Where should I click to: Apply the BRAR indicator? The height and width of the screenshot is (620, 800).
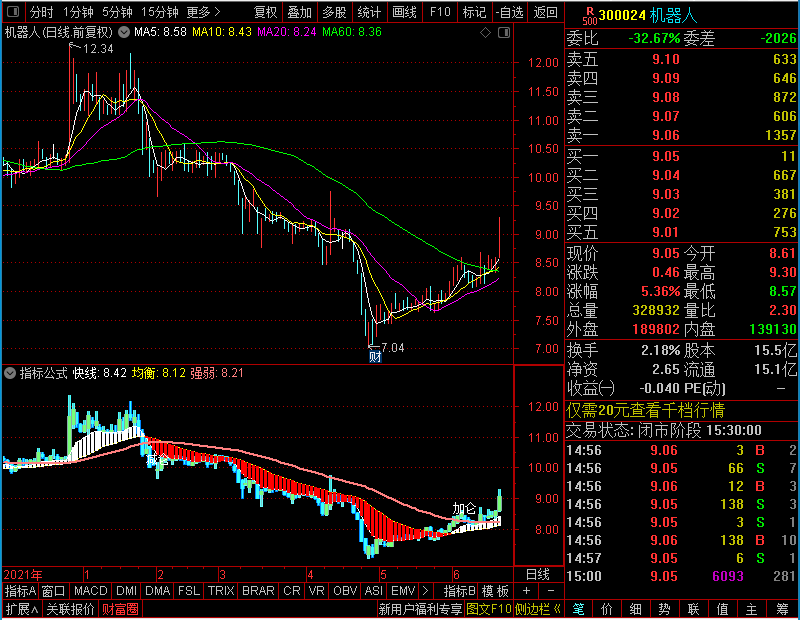pos(258,591)
